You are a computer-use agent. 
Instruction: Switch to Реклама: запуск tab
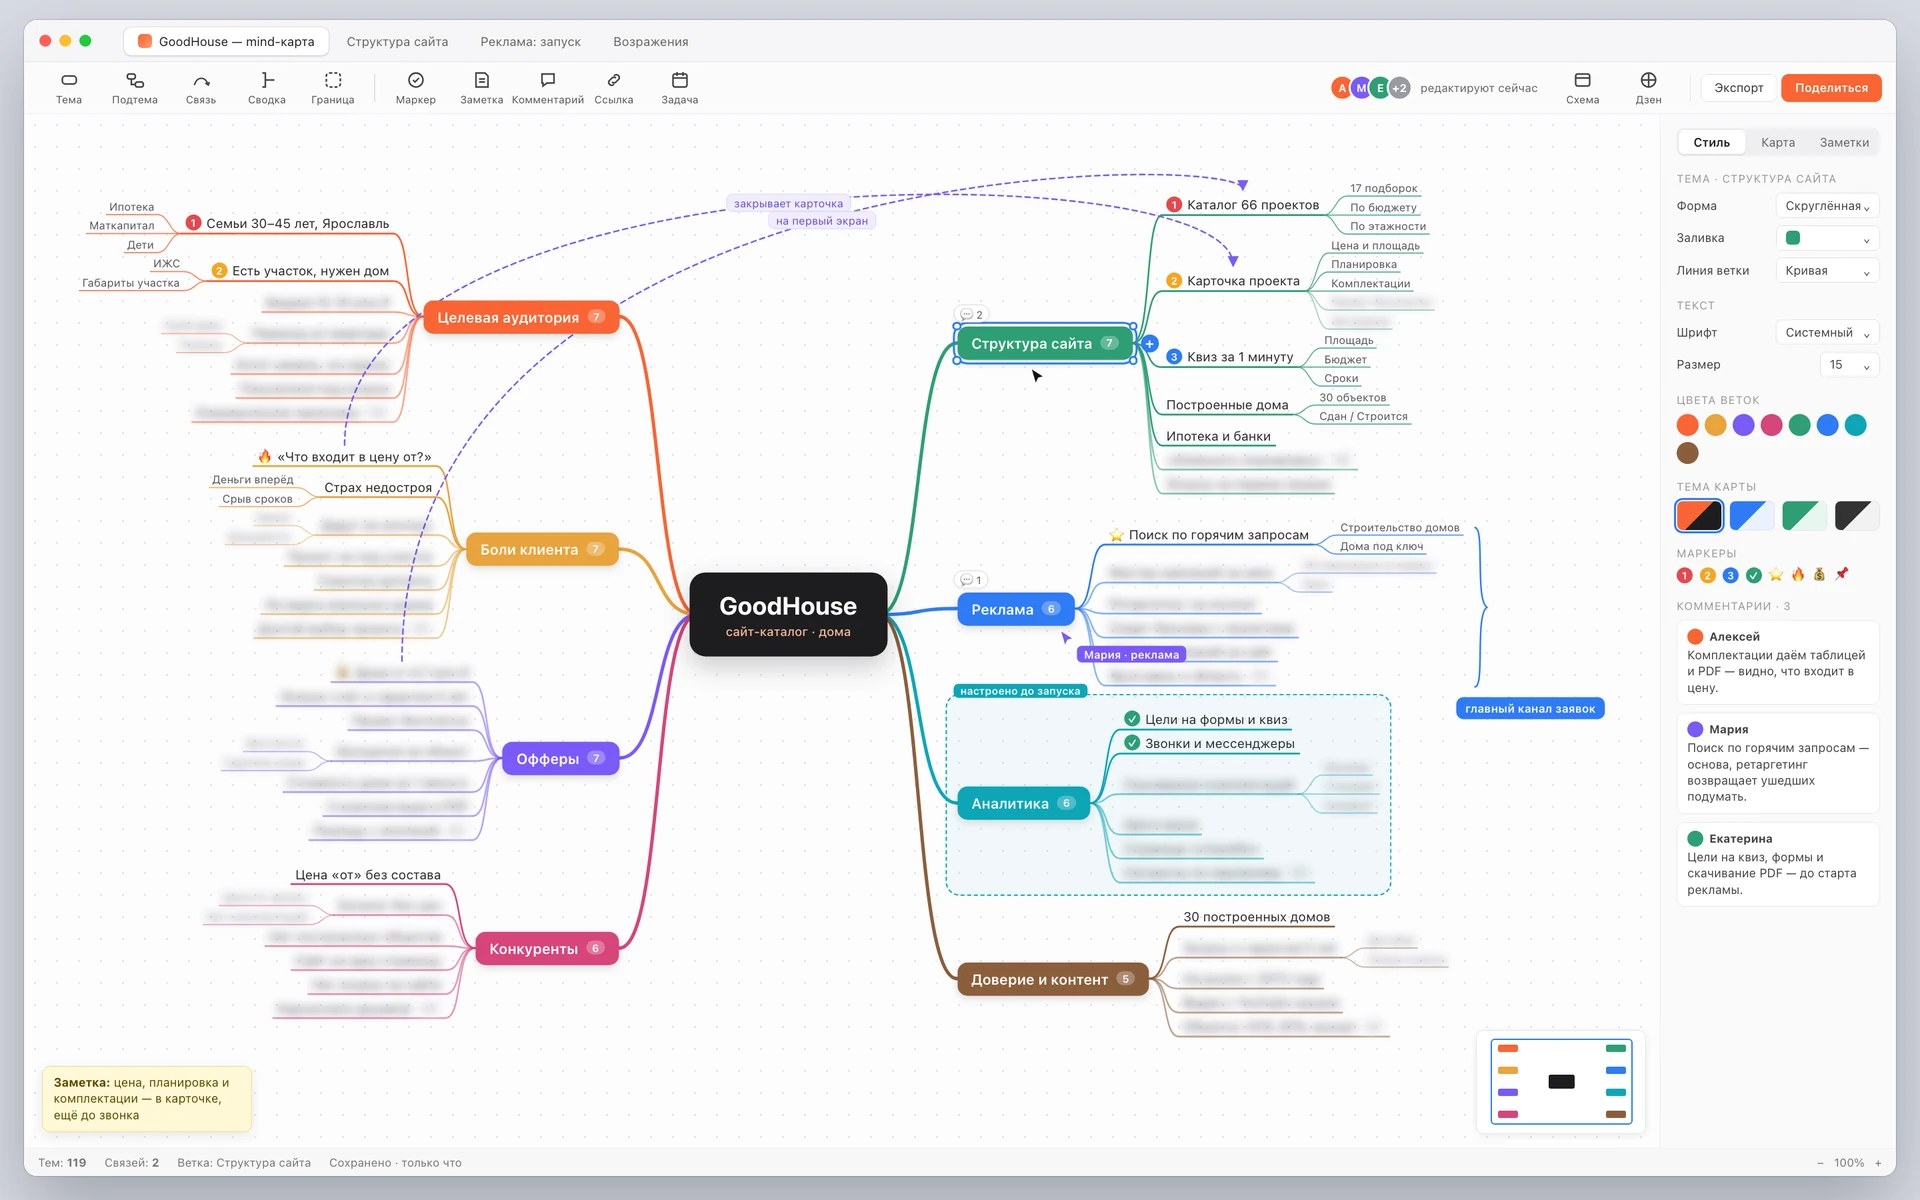tap(530, 42)
